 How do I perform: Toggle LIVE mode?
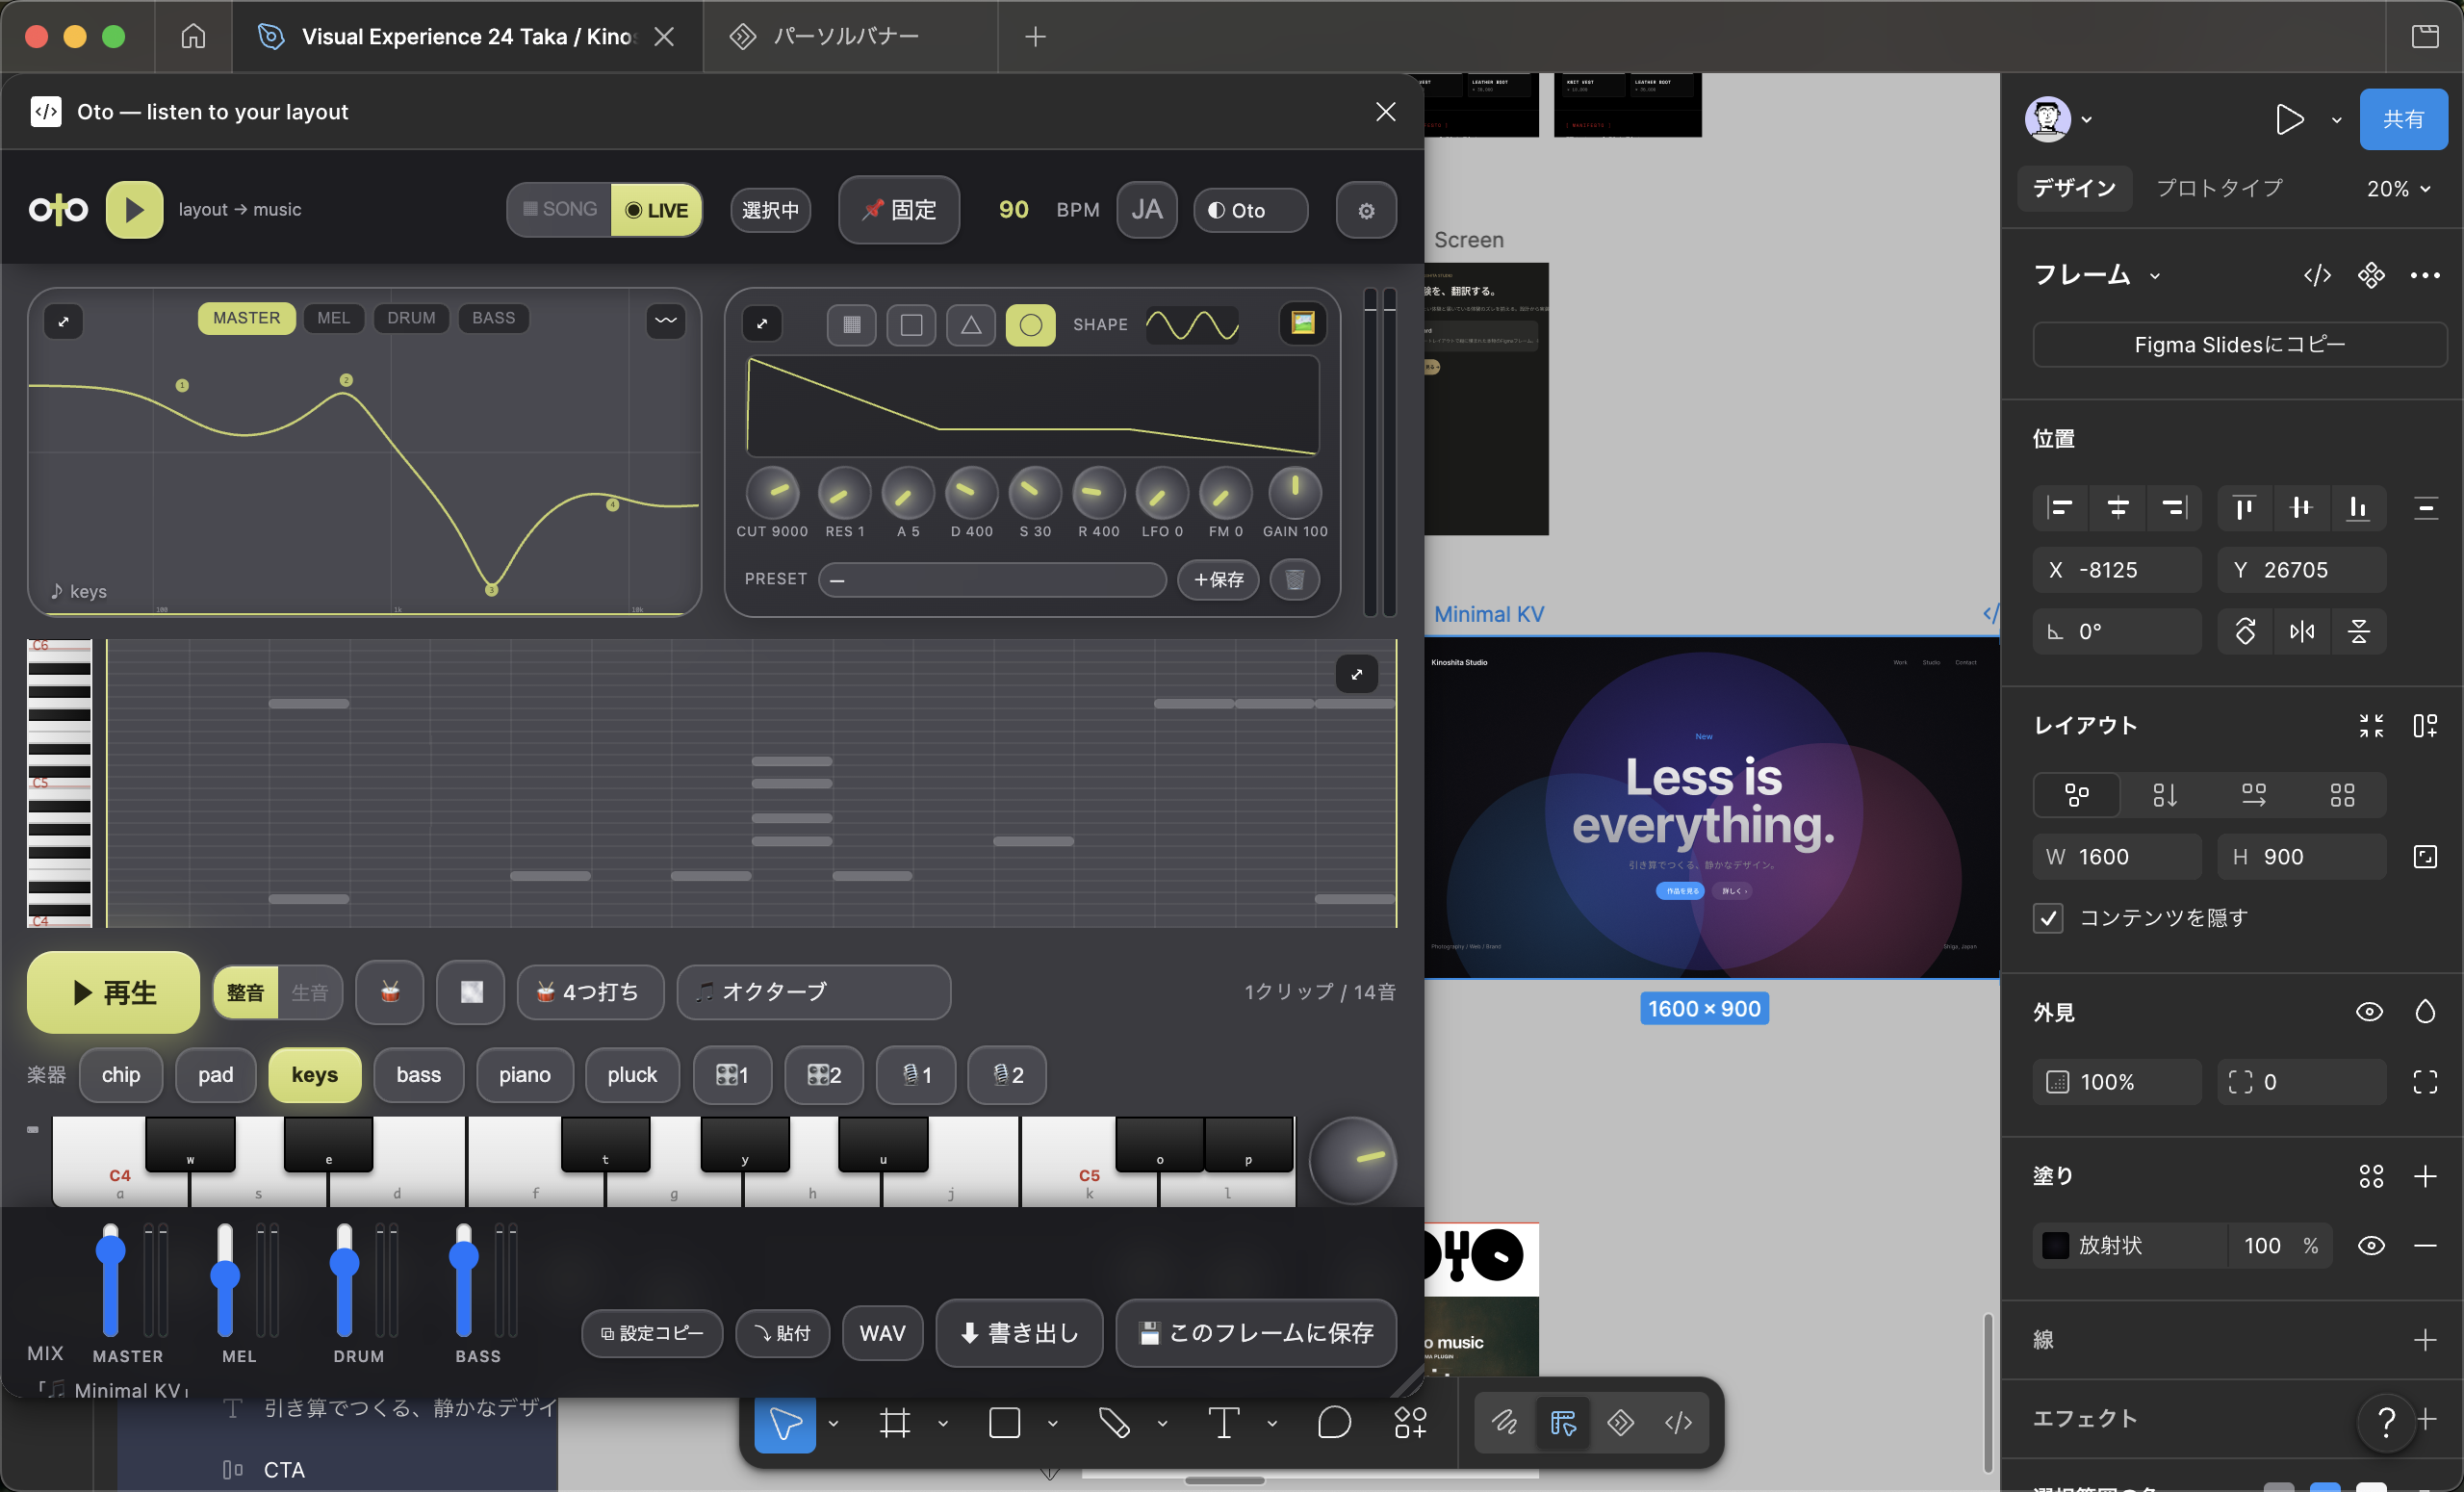(x=657, y=210)
